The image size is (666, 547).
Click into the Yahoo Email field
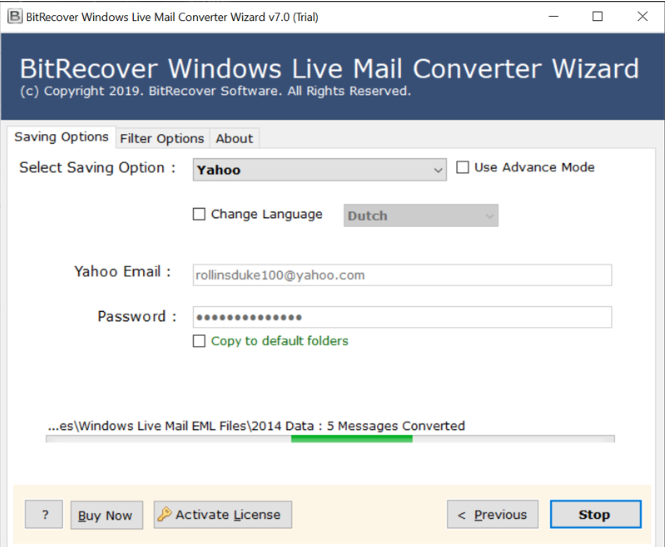401,275
